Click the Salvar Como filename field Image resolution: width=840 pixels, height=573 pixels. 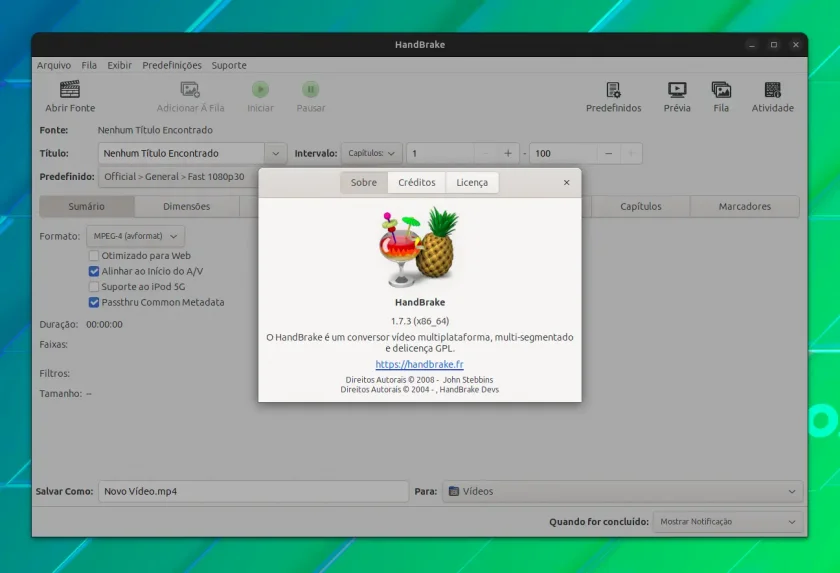253,491
